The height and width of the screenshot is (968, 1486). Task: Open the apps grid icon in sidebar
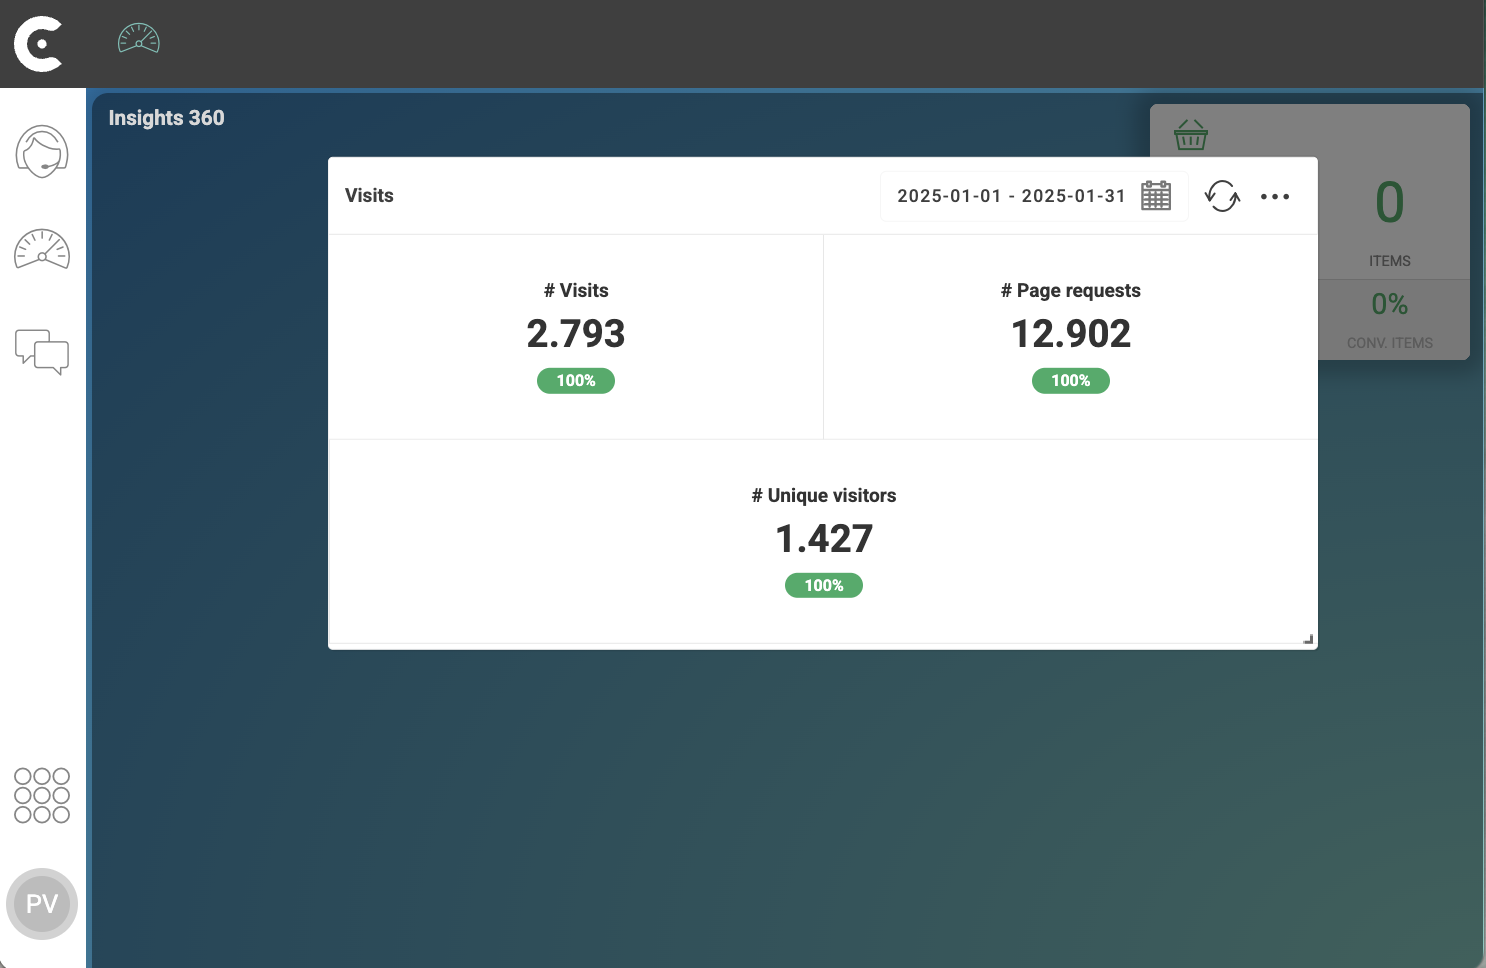click(42, 796)
